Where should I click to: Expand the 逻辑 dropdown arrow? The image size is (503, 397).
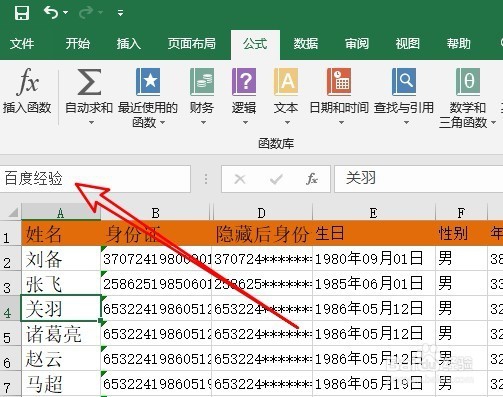click(245, 123)
